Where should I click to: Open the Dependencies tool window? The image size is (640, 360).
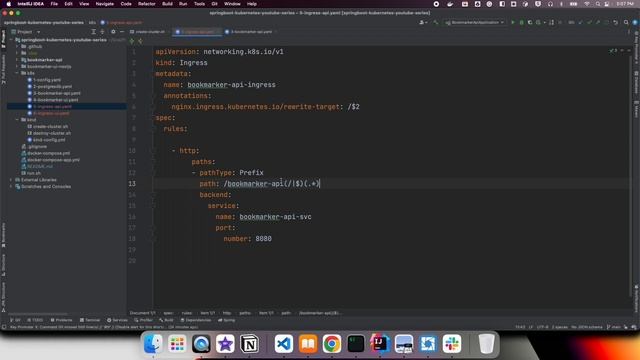coord(196,320)
